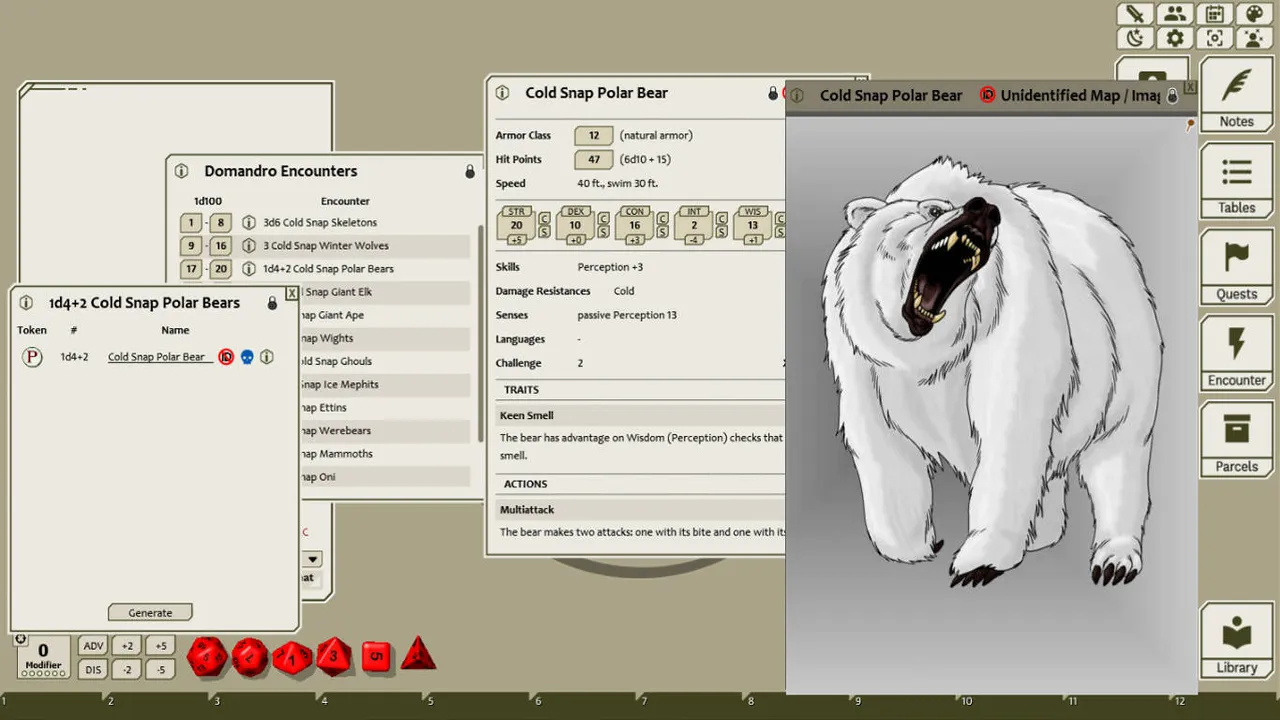Screen dimensions: 1280x720
Task: Click info icon on the polar bear image window
Action: (x=796, y=96)
